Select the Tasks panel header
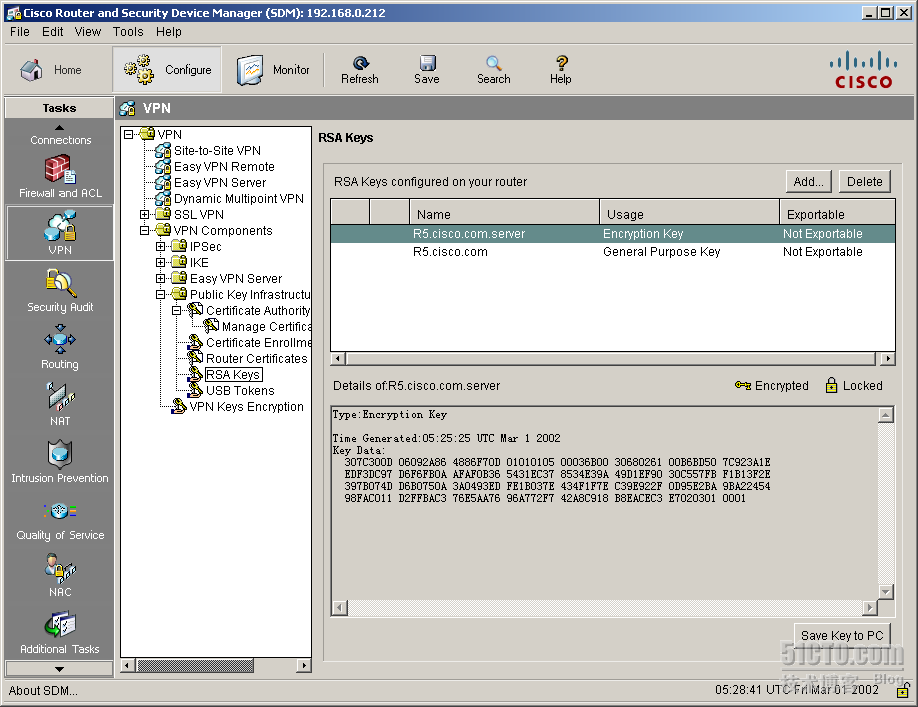918x707 pixels. [59, 108]
